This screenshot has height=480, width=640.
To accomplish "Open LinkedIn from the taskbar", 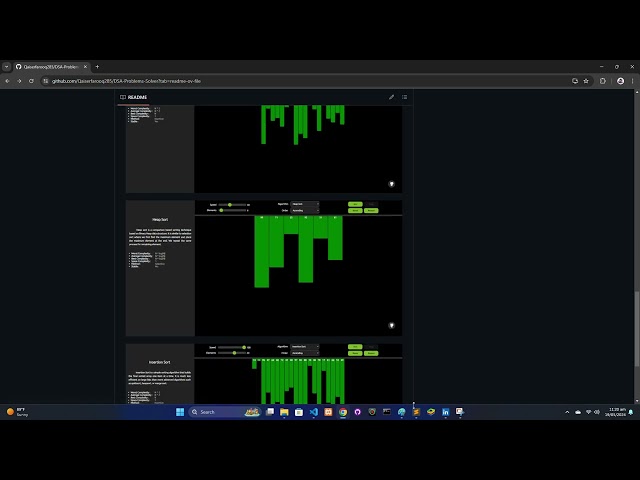I will 445,412.
